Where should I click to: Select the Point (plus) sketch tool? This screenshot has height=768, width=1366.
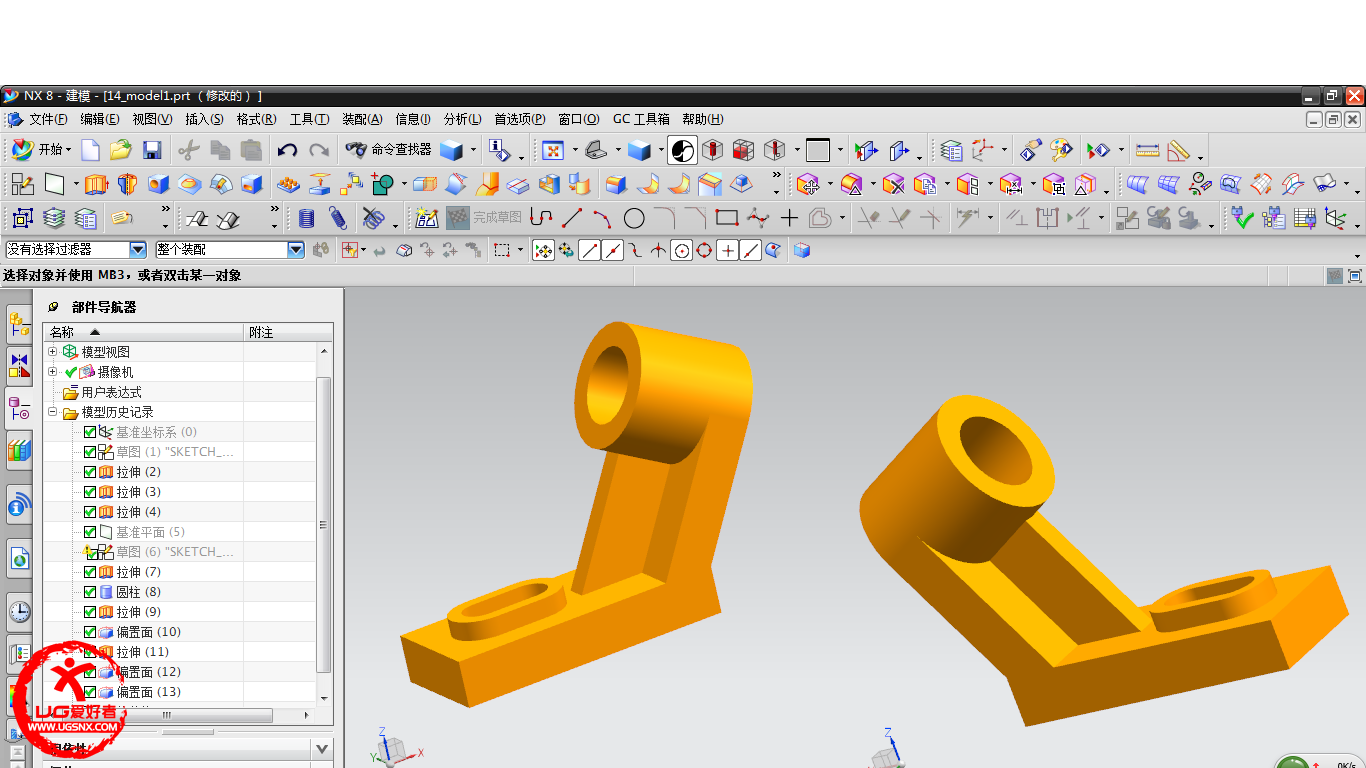pyautogui.click(x=789, y=217)
